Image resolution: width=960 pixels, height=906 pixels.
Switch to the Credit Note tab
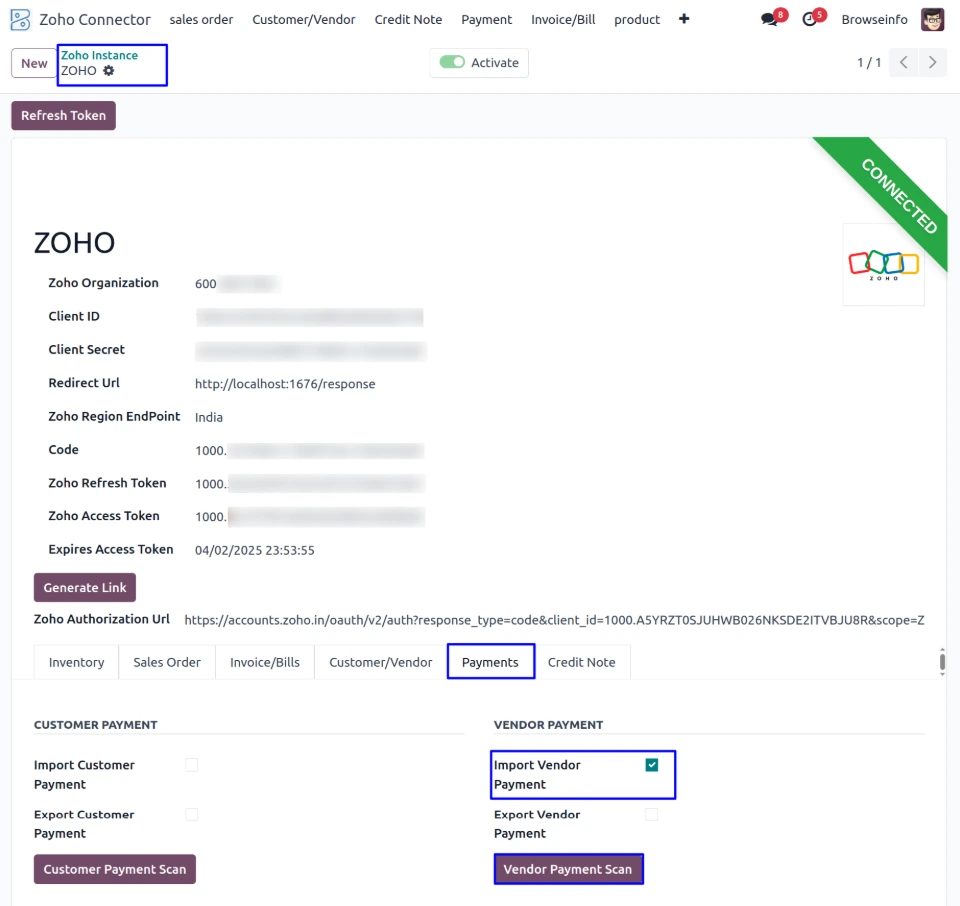(581, 662)
